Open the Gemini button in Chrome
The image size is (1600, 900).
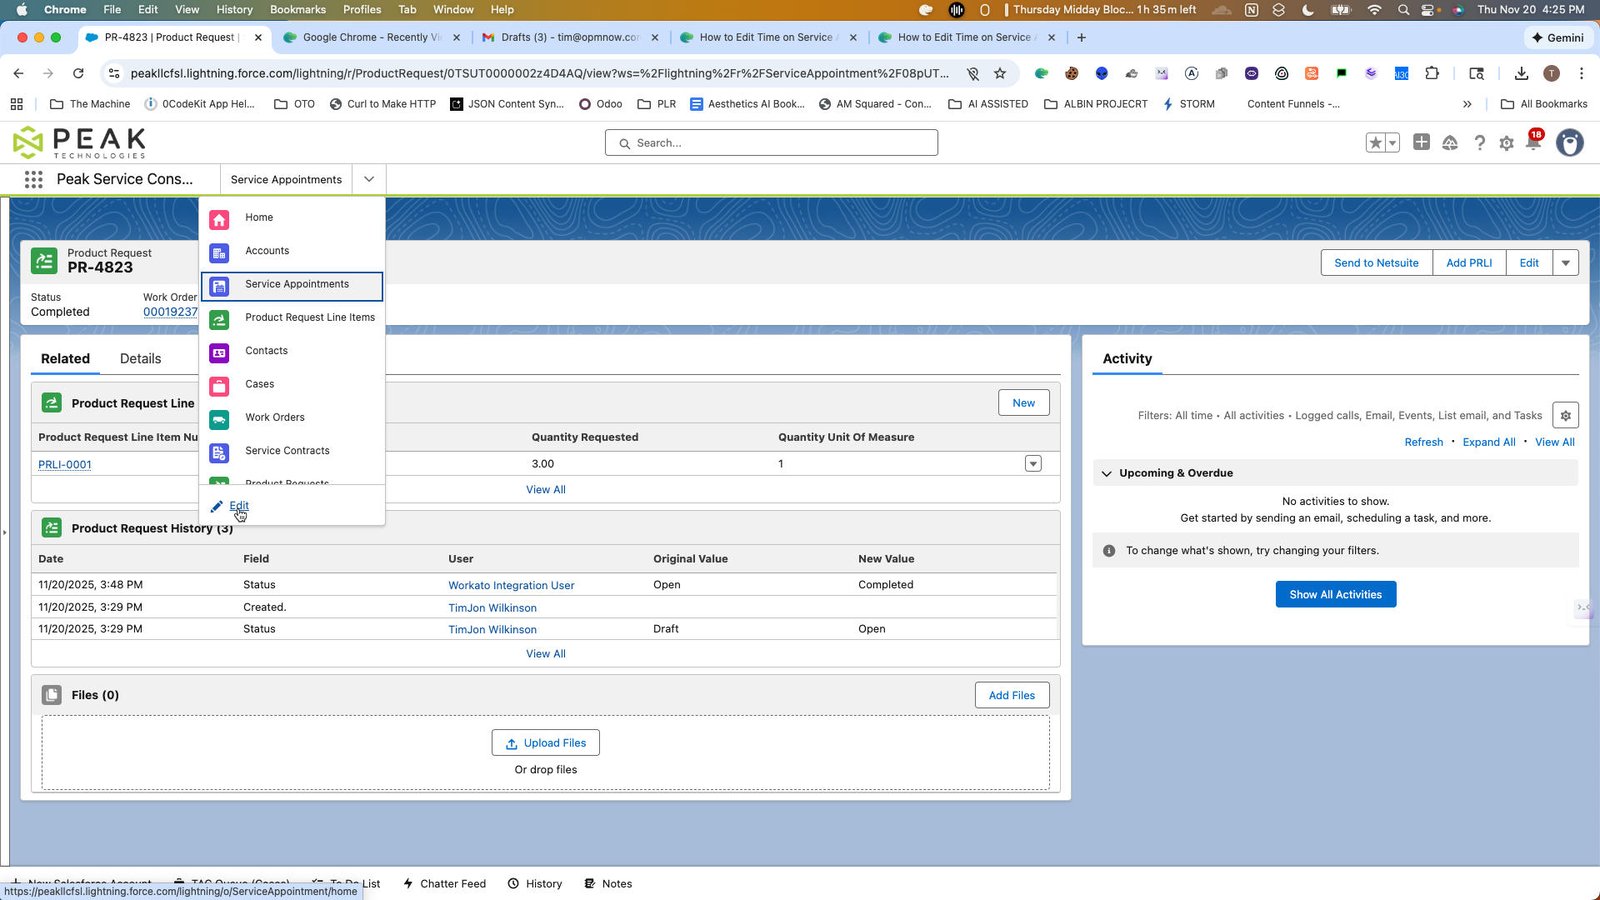tap(1557, 37)
